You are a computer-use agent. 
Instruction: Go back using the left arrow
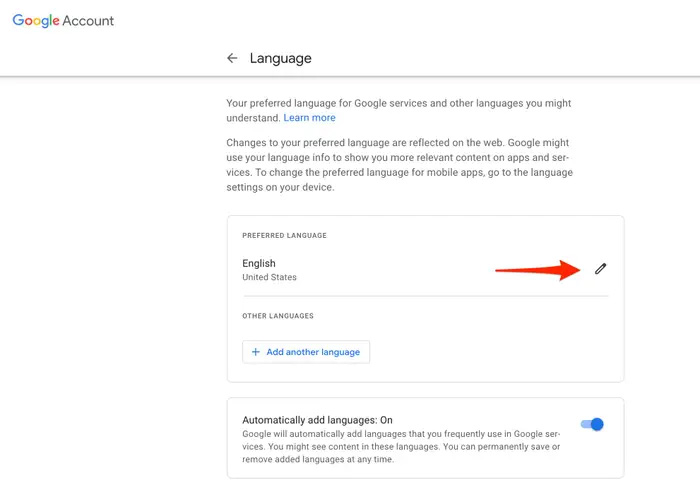coord(232,58)
